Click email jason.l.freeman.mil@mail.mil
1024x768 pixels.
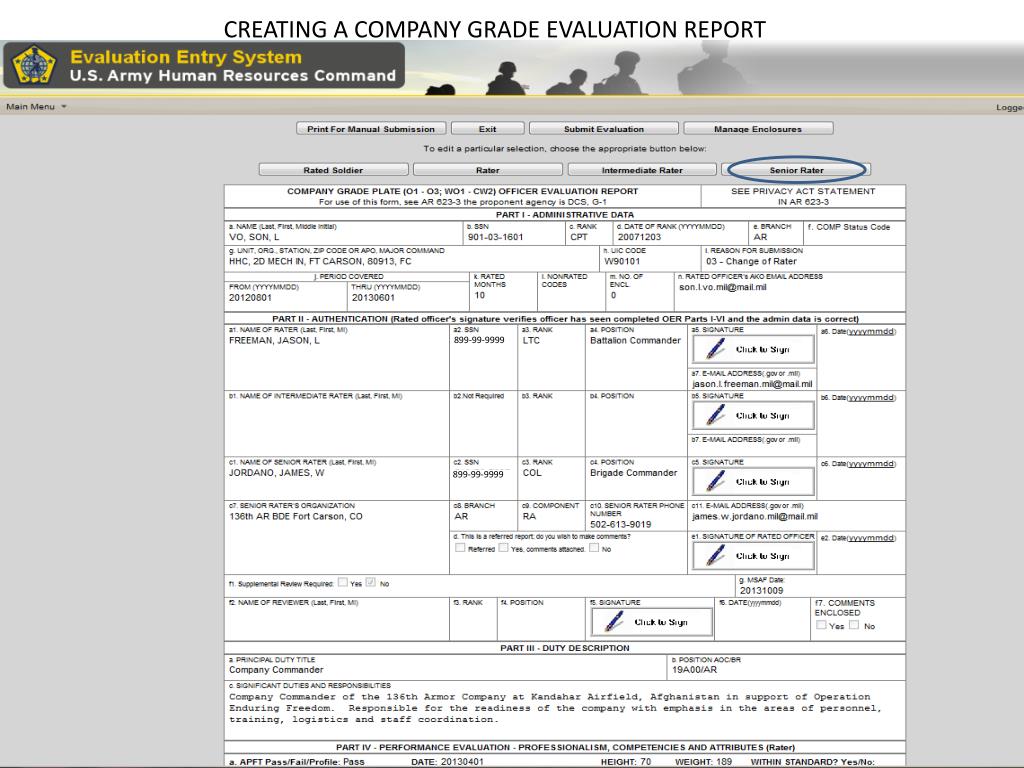(752, 384)
